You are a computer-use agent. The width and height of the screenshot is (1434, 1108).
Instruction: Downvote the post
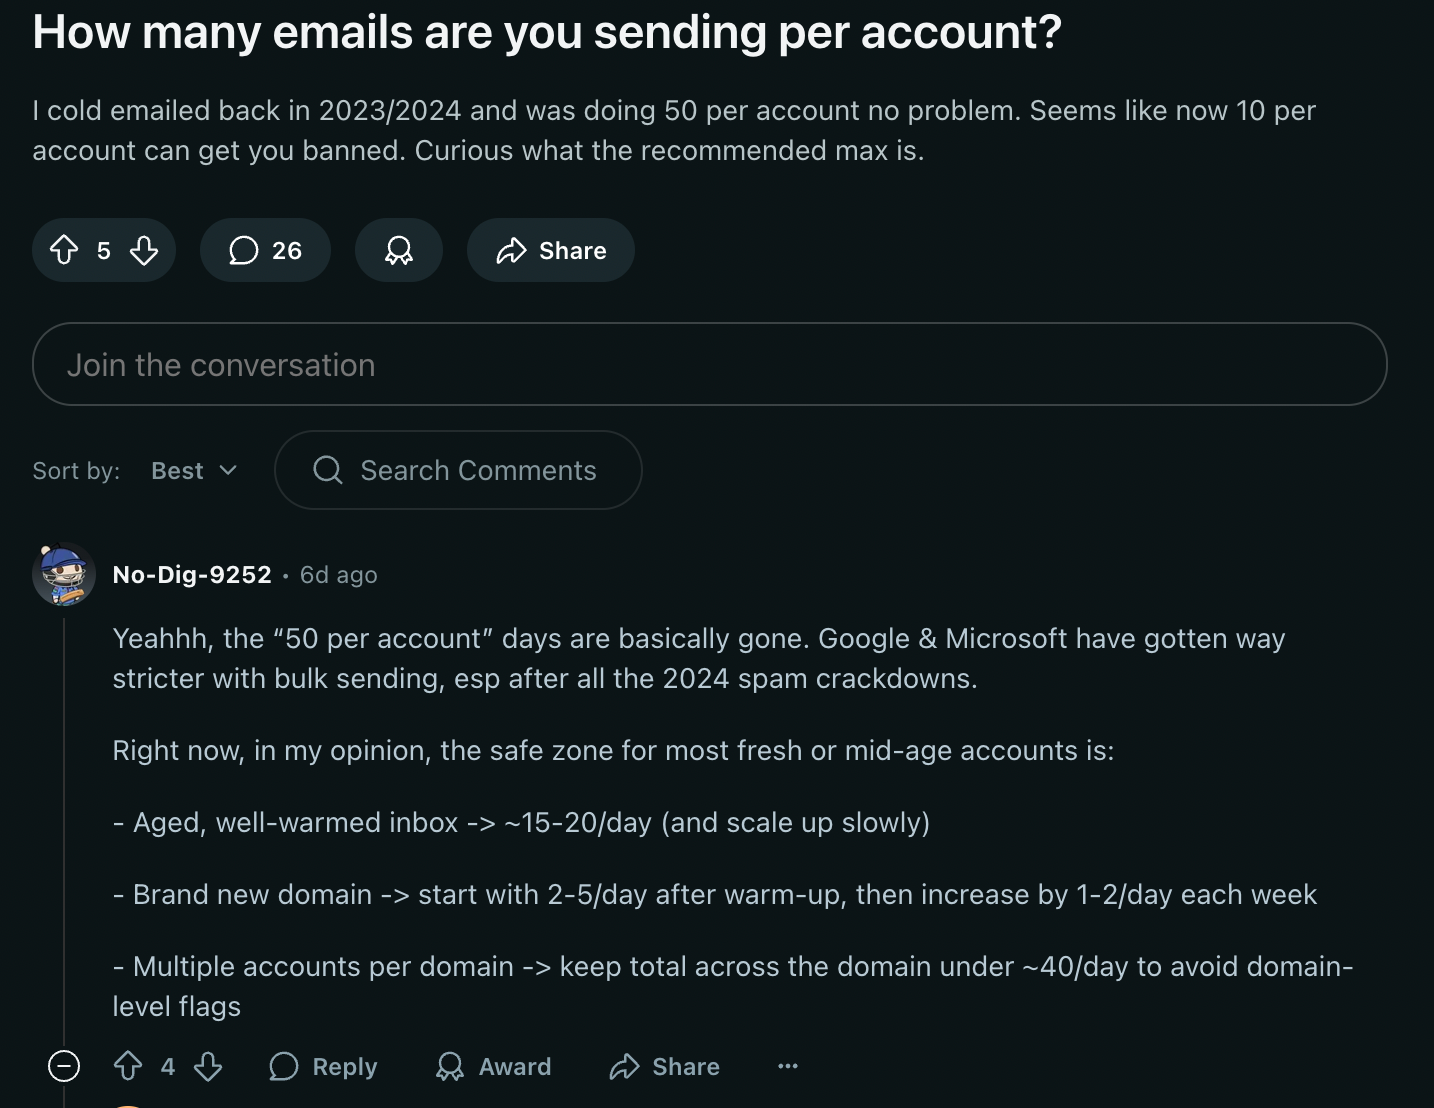(x=143, y=250)
